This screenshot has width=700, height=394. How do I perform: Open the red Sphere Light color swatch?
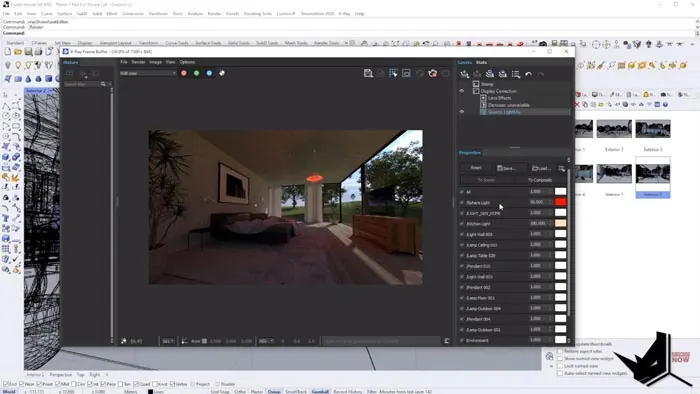click(560, 202)
